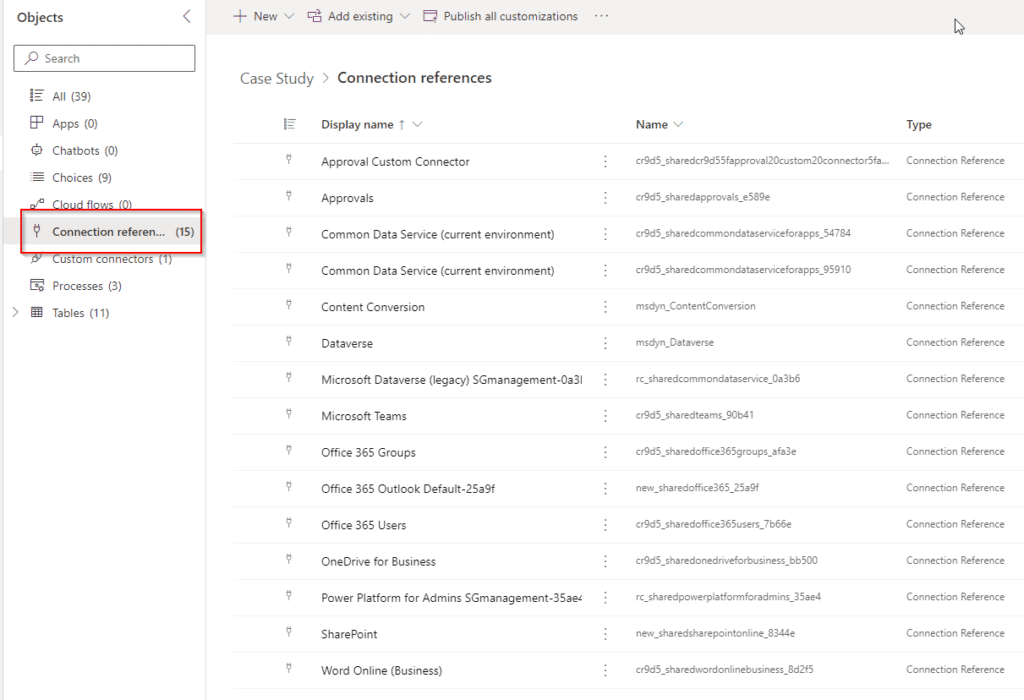Open the three-dot menu for SharePoint
Image resolution: width=1024 pixels, height=700 pixels.
605,634
